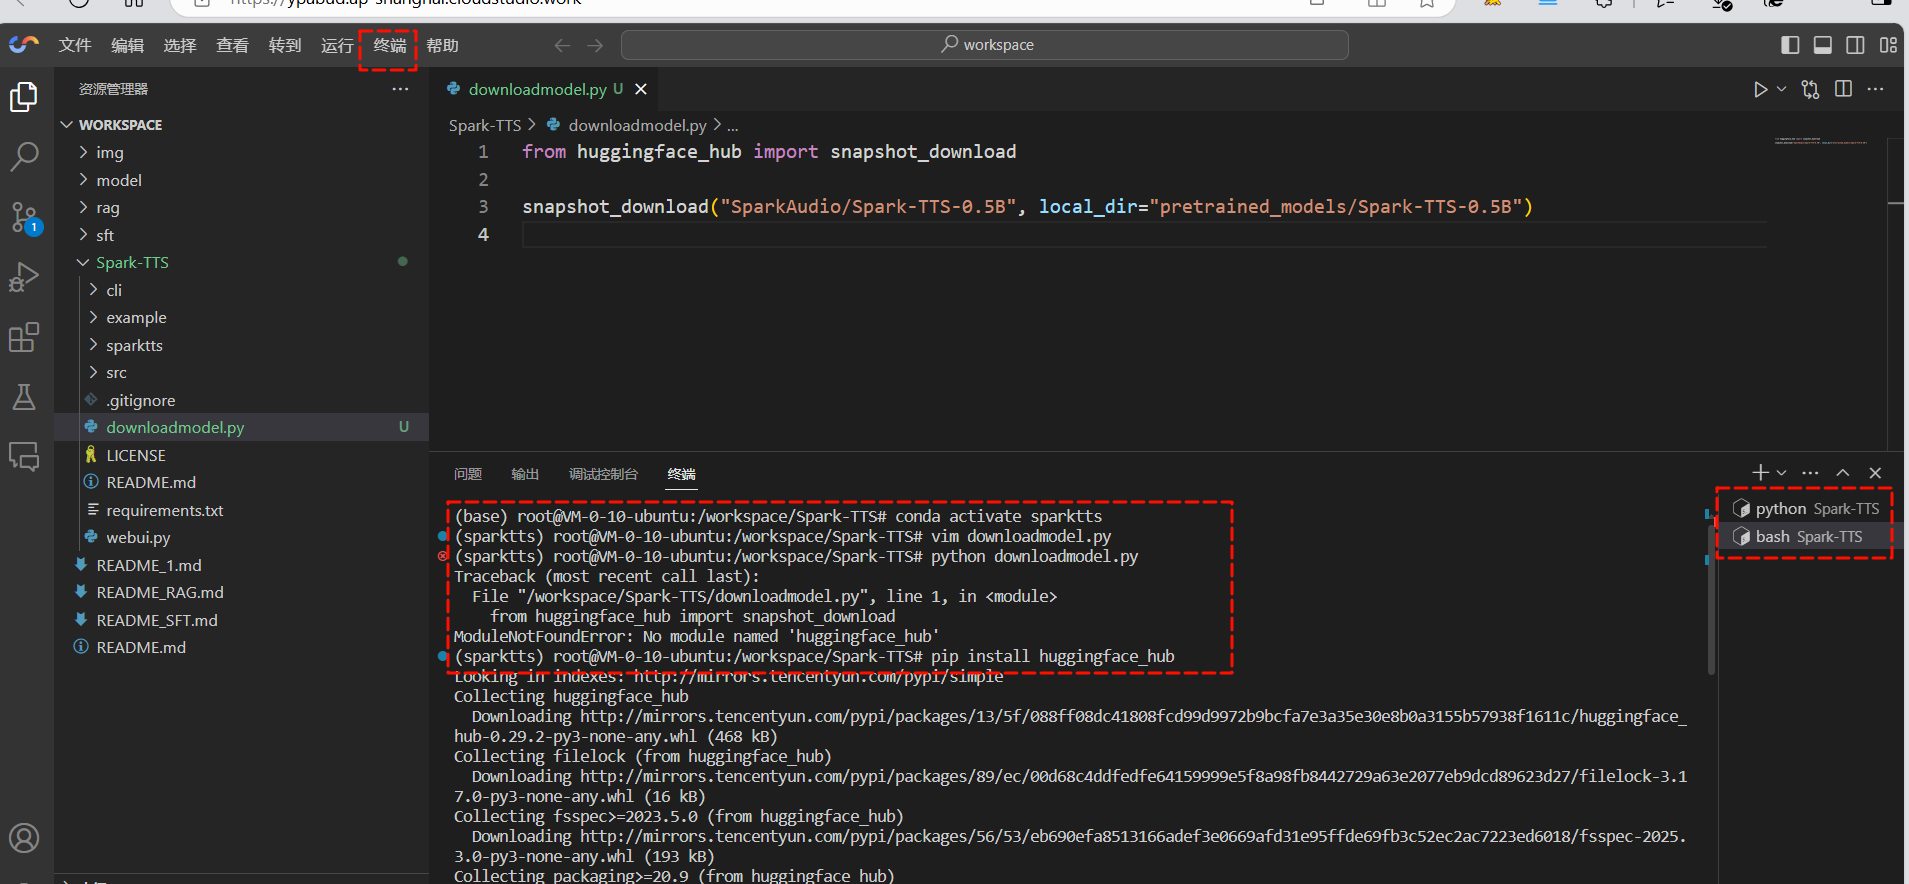Image resolution: width=1909 pixels, height=884 pixels.
Task: Expand the img folder
Action: 242,152
